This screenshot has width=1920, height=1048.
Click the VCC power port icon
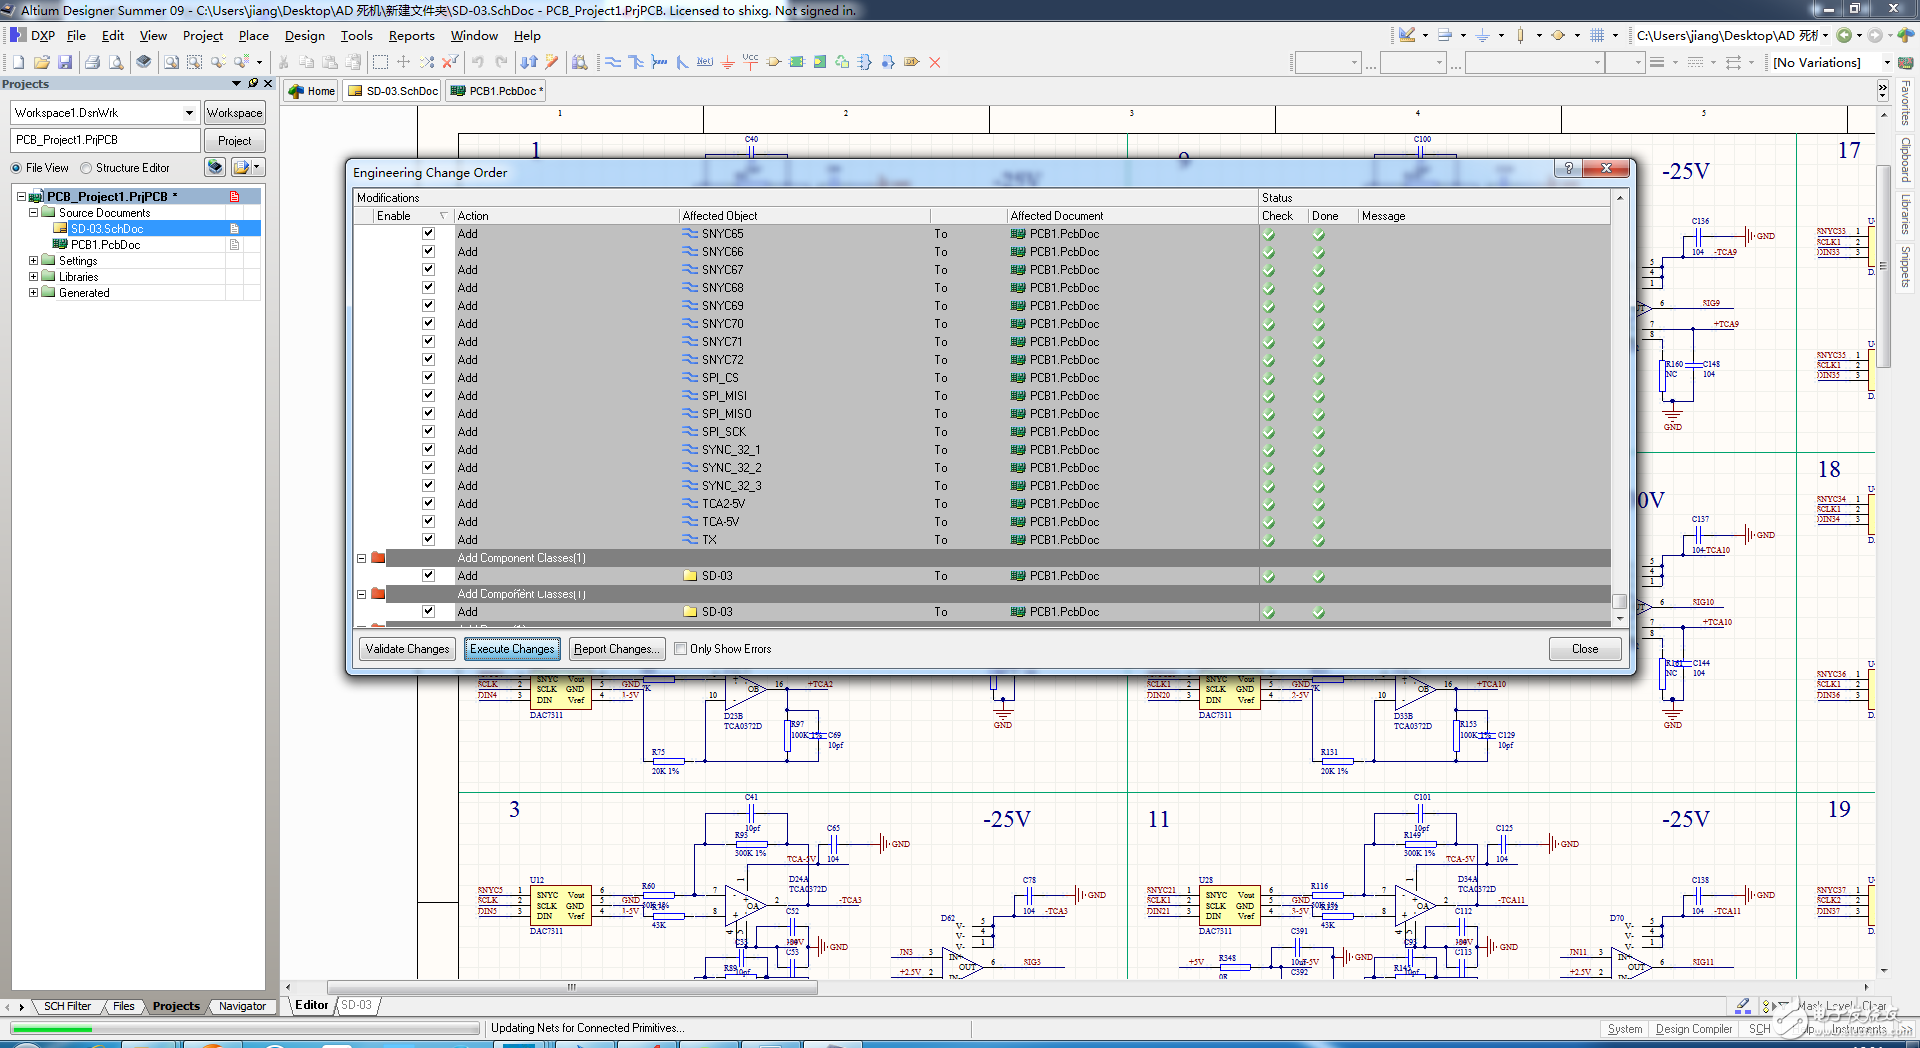(751, 62)
